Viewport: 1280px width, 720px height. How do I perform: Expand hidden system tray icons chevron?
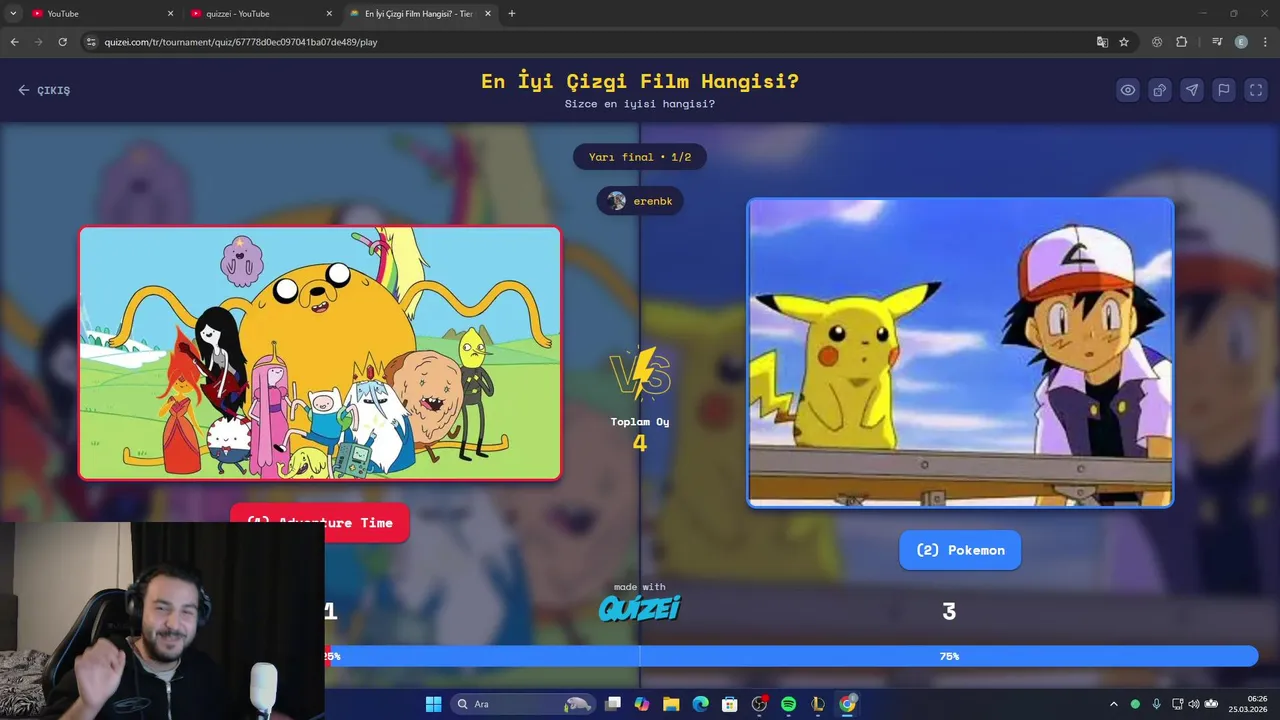click(x=1114, y=704)
